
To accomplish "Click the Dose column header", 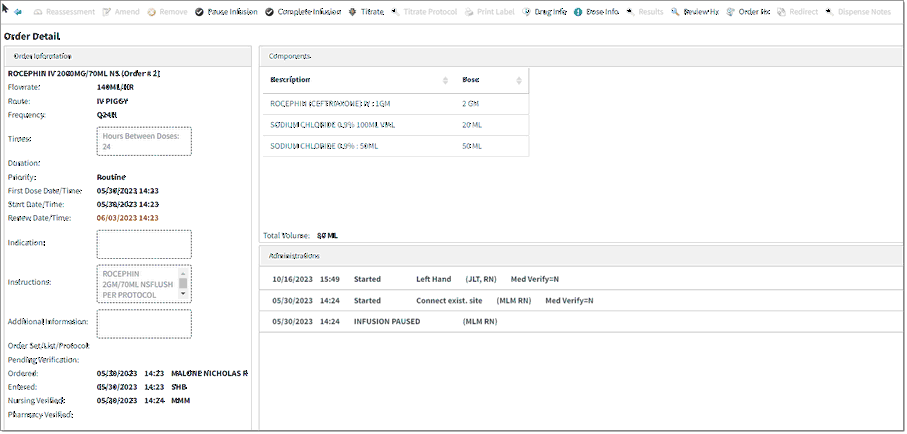I will 470,80.
